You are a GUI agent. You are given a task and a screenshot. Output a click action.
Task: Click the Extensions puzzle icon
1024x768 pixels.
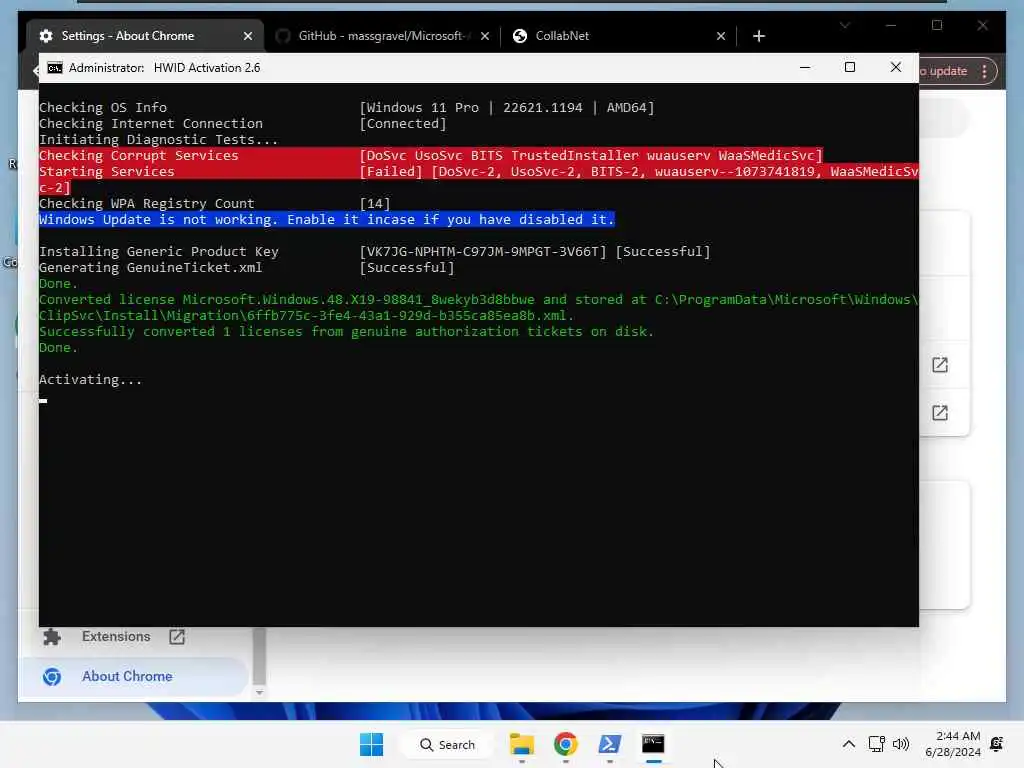52,637
